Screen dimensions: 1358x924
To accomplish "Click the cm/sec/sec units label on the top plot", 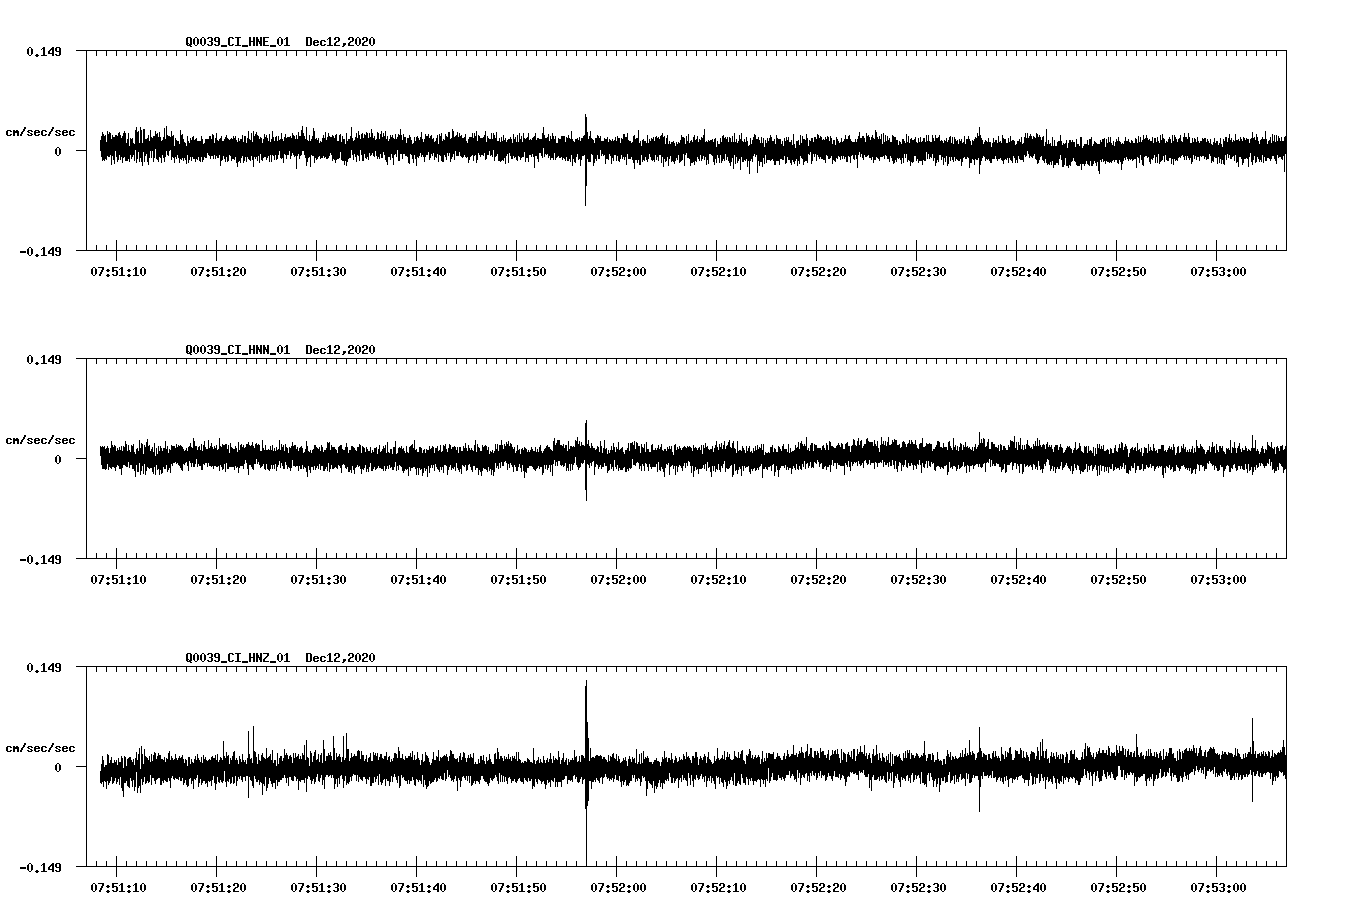I will 41,131.
